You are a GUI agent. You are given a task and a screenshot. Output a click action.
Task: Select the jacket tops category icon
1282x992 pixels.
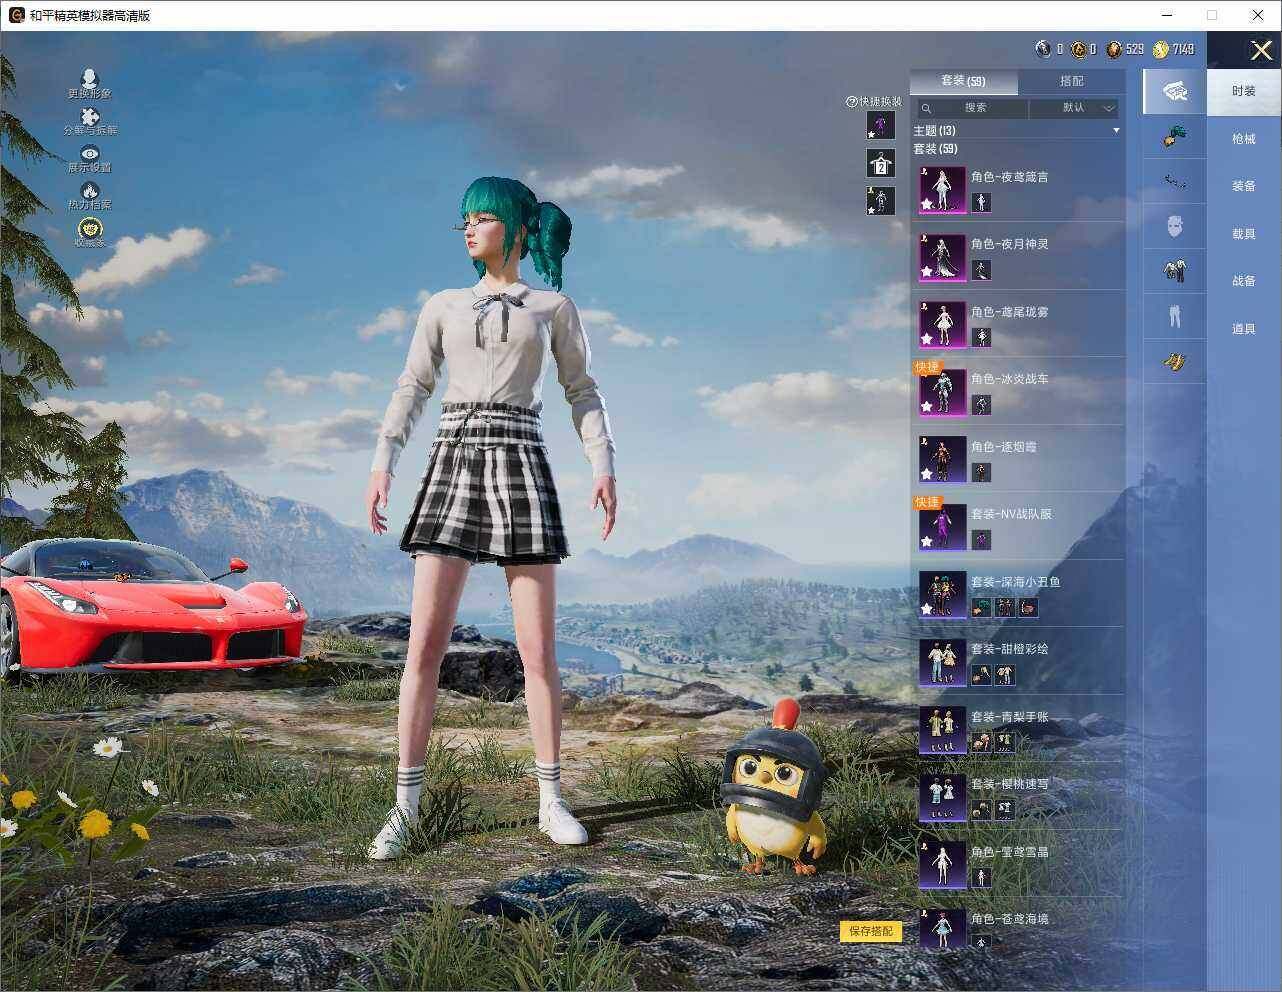(x=1174, y=270)
